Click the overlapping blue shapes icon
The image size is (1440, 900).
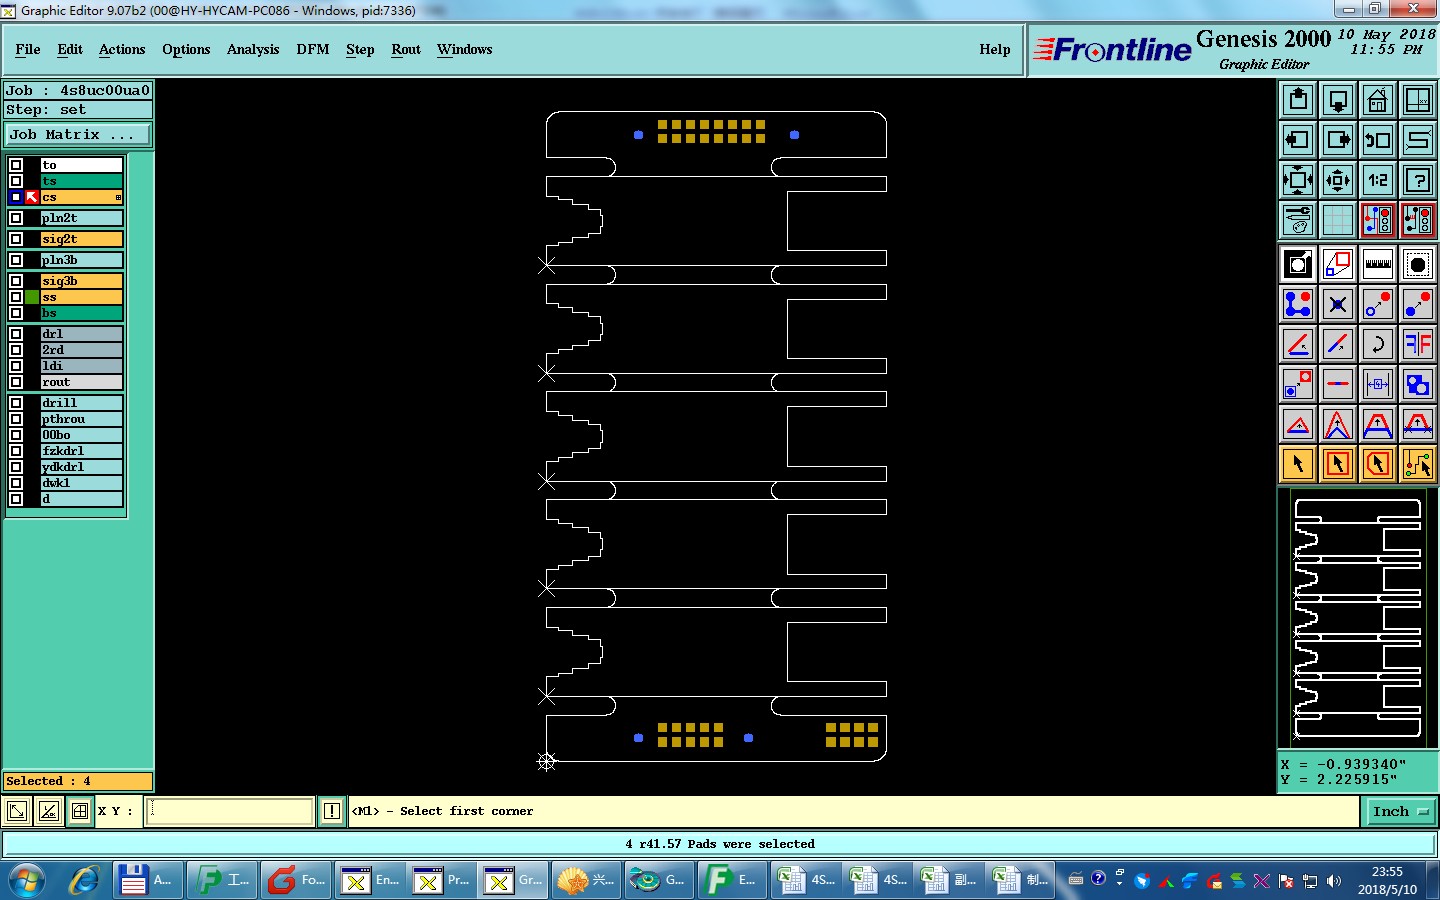[x=1418, y=384]
